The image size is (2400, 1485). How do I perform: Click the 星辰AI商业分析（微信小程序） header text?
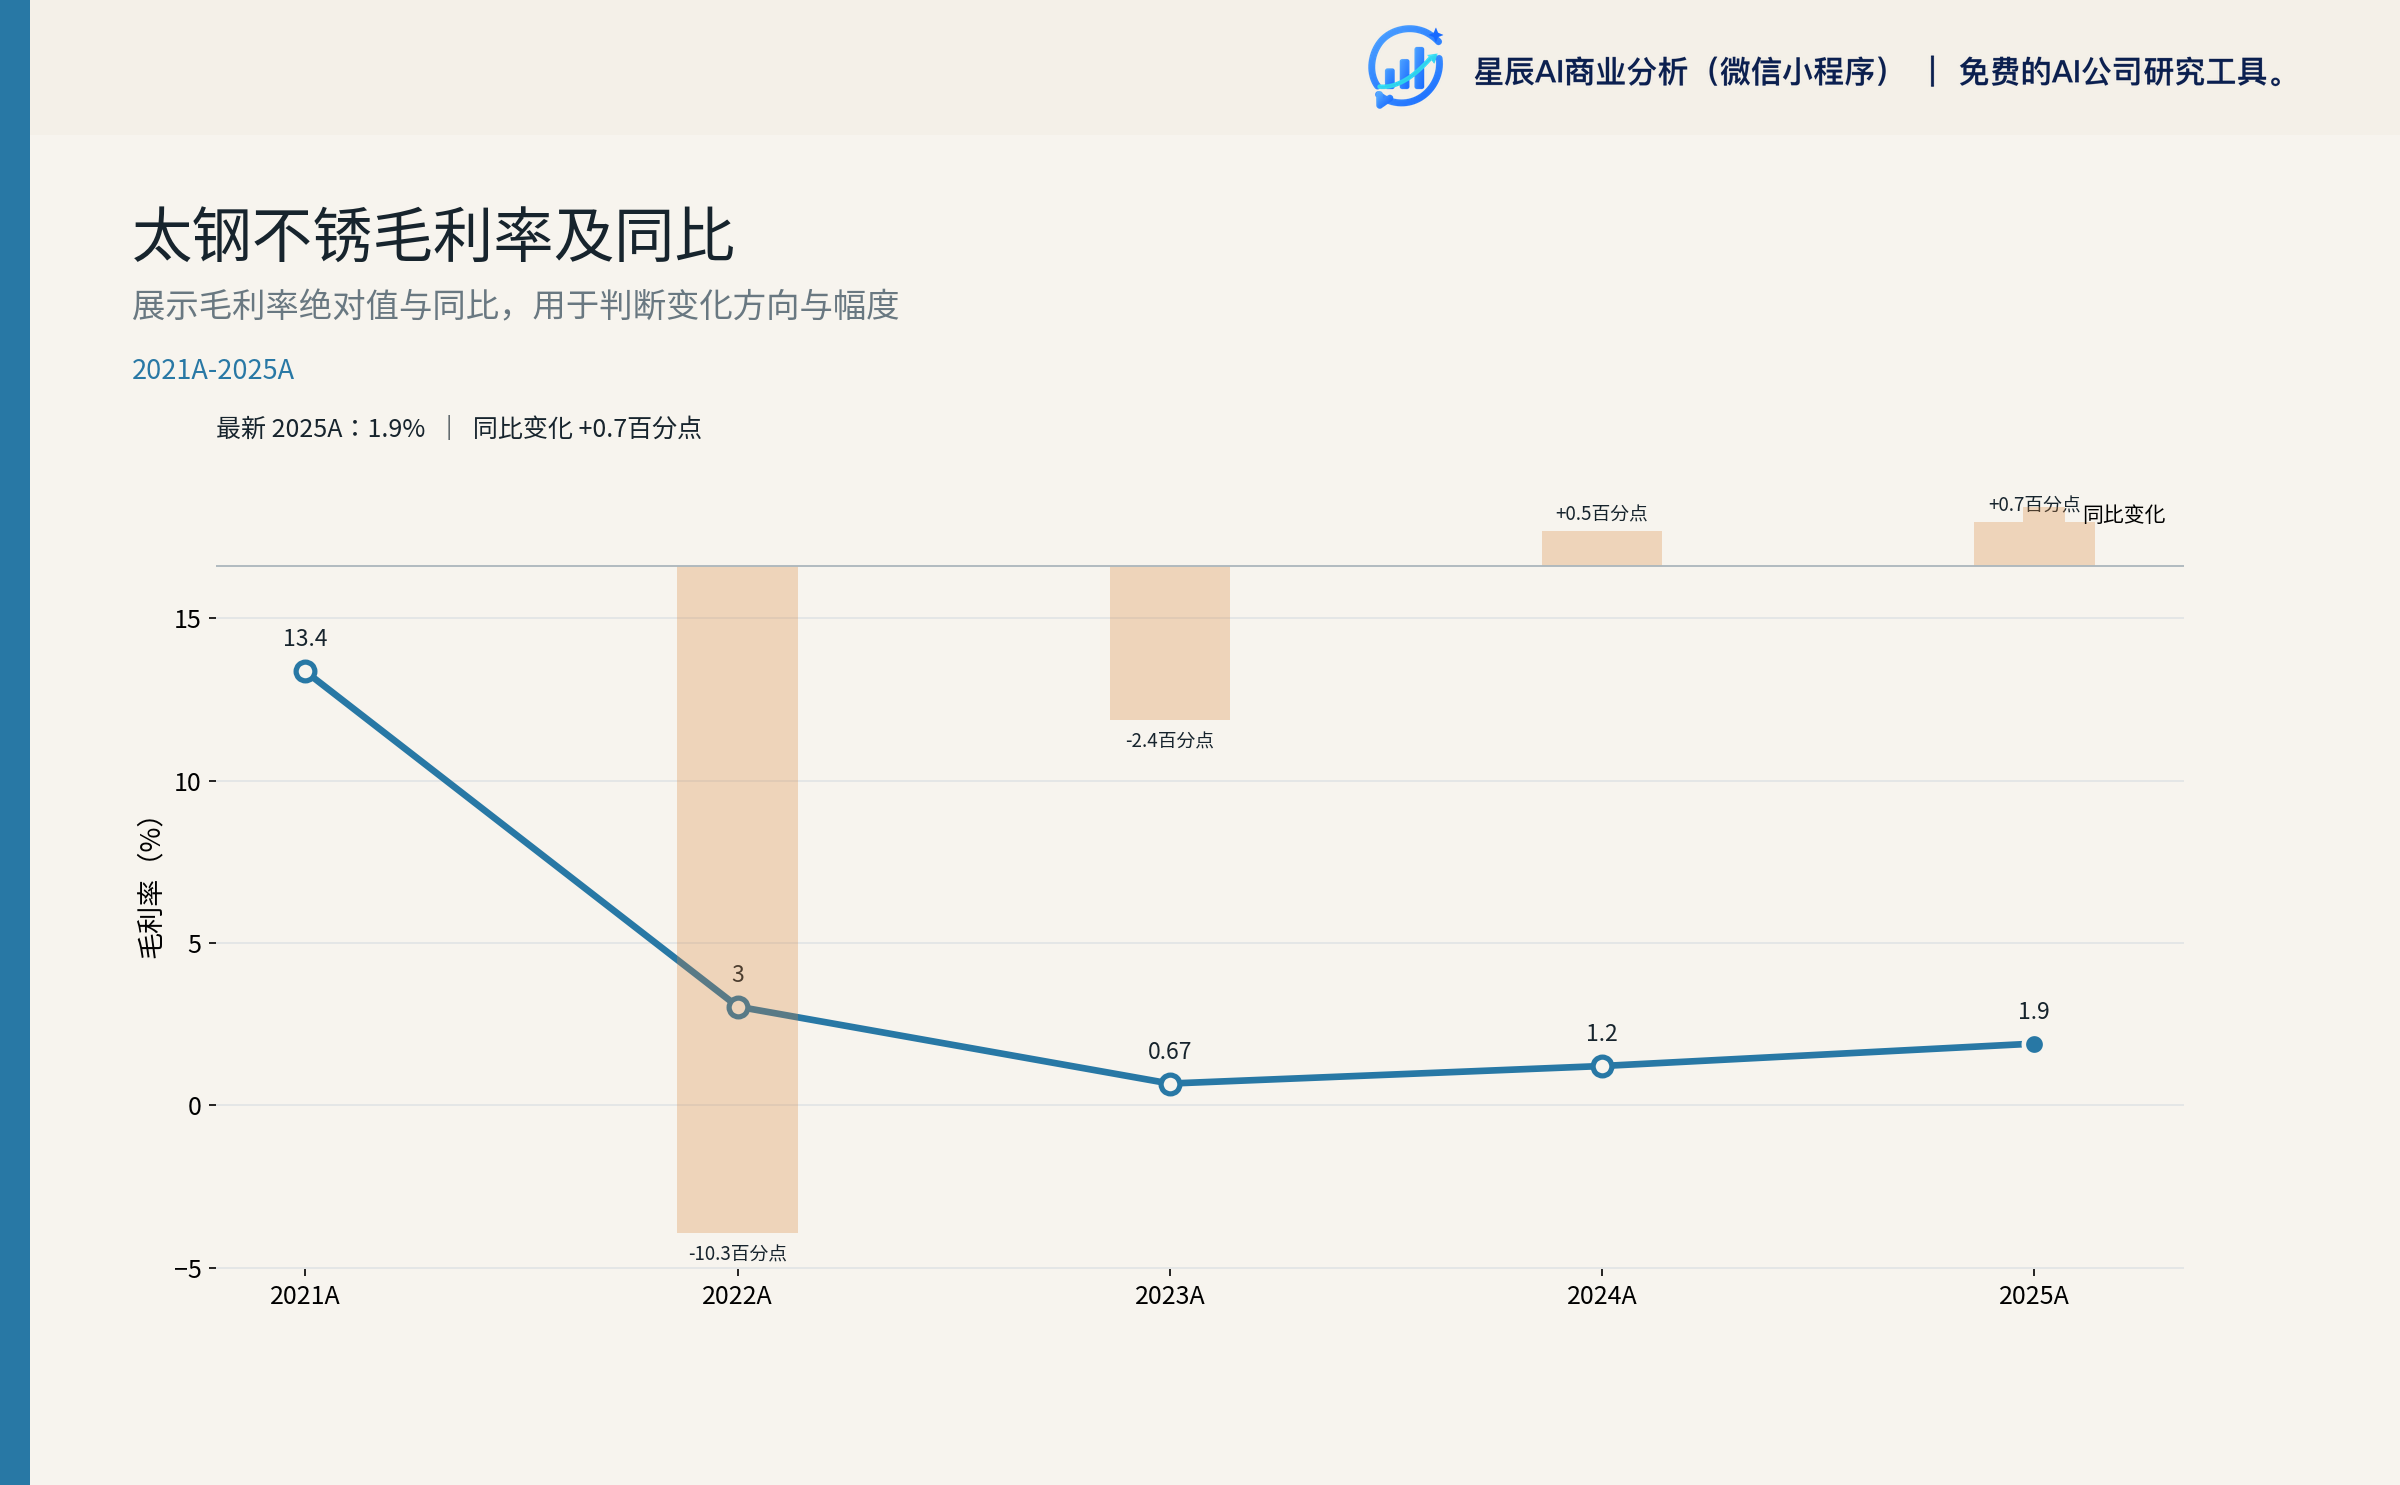tap(1684, 72)
